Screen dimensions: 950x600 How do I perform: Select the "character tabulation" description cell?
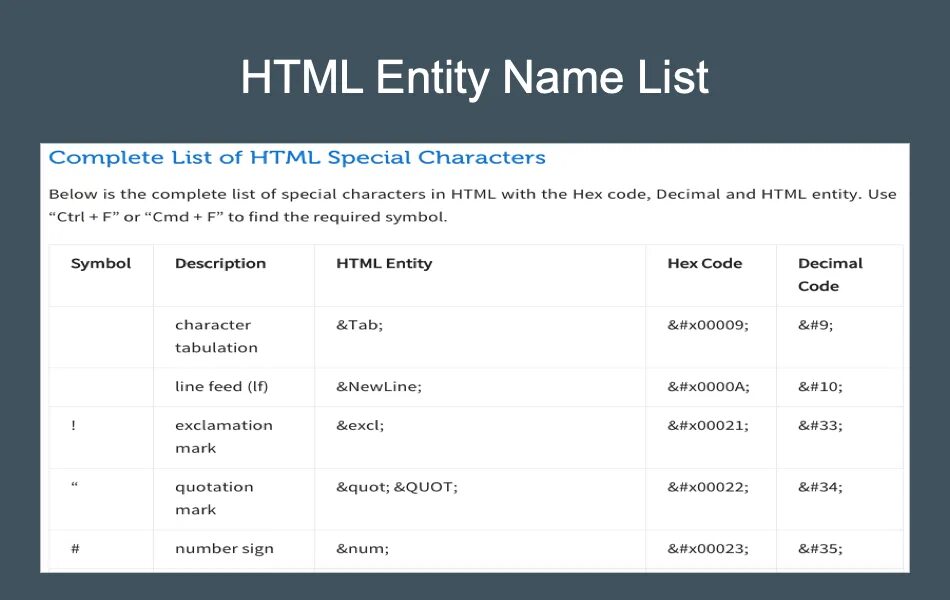click(x=216, y=336)
